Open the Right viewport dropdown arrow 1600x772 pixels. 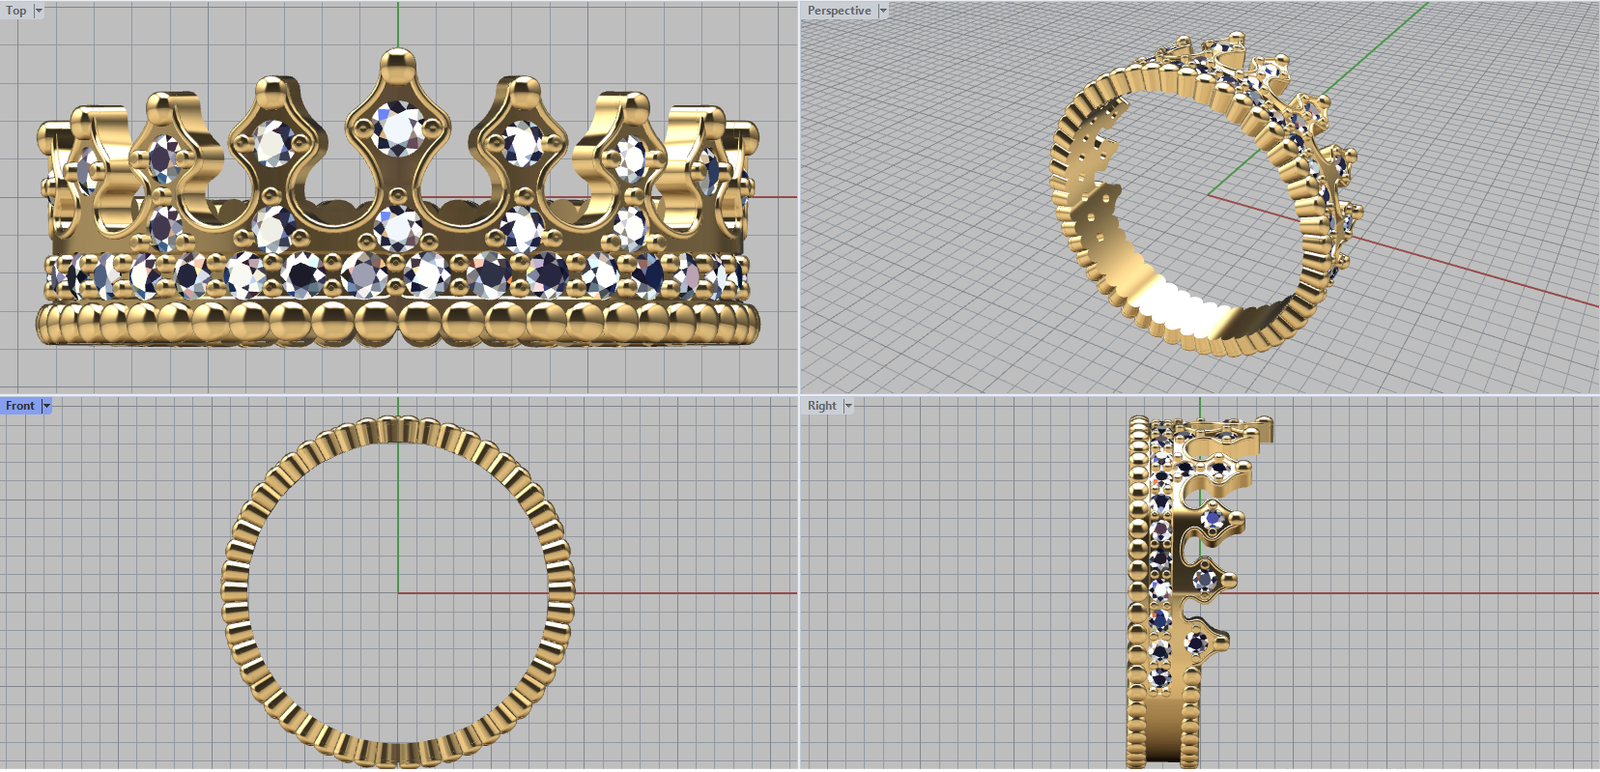[x=848, y=406]
